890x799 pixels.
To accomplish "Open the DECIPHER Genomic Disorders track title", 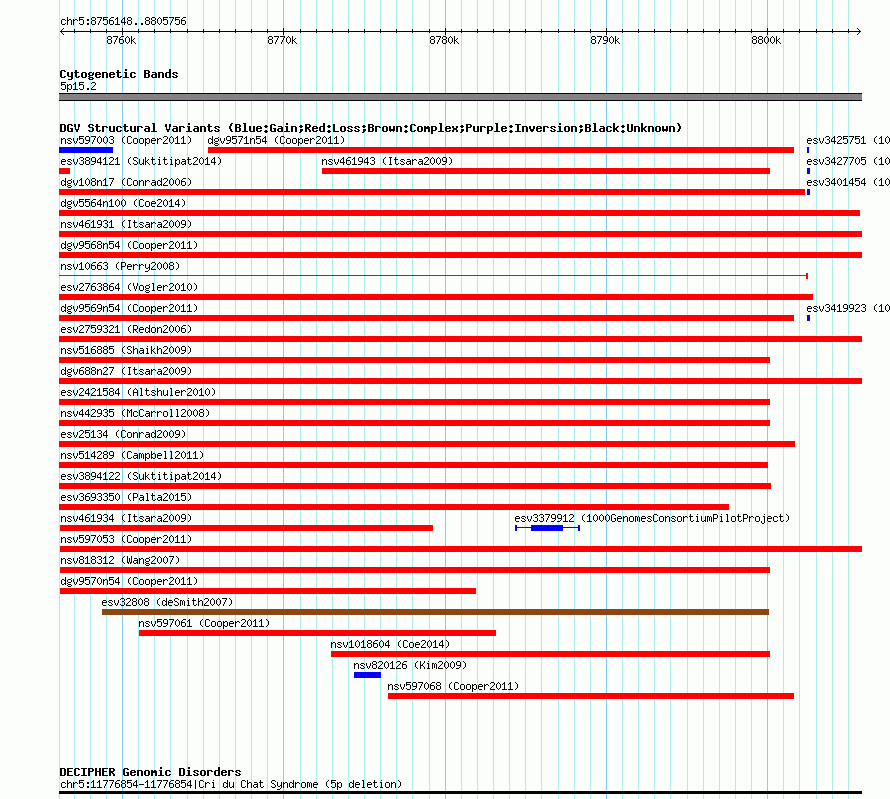I will pyautogui.click(x=150, y=772).
